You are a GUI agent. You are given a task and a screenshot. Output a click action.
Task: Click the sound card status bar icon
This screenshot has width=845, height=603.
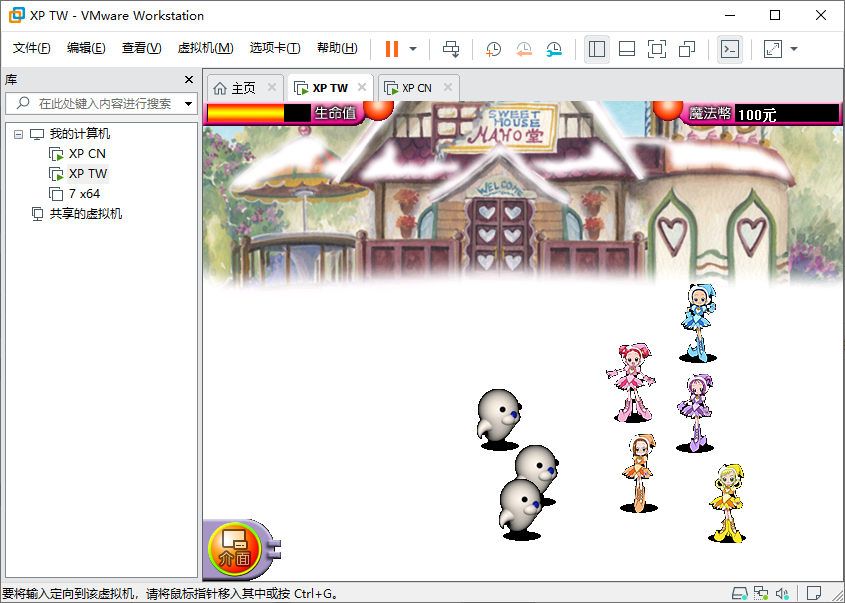pyautogui.click(x=782, y=593)
